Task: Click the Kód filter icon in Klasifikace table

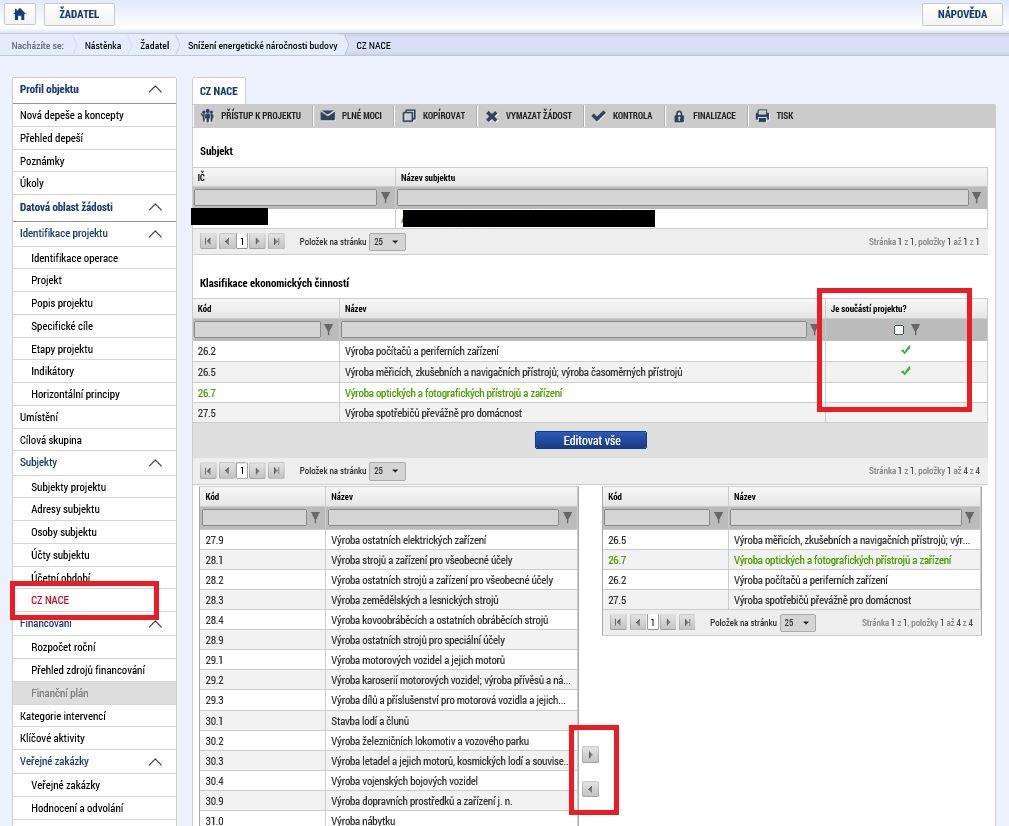Action: [x=329, y=329]
